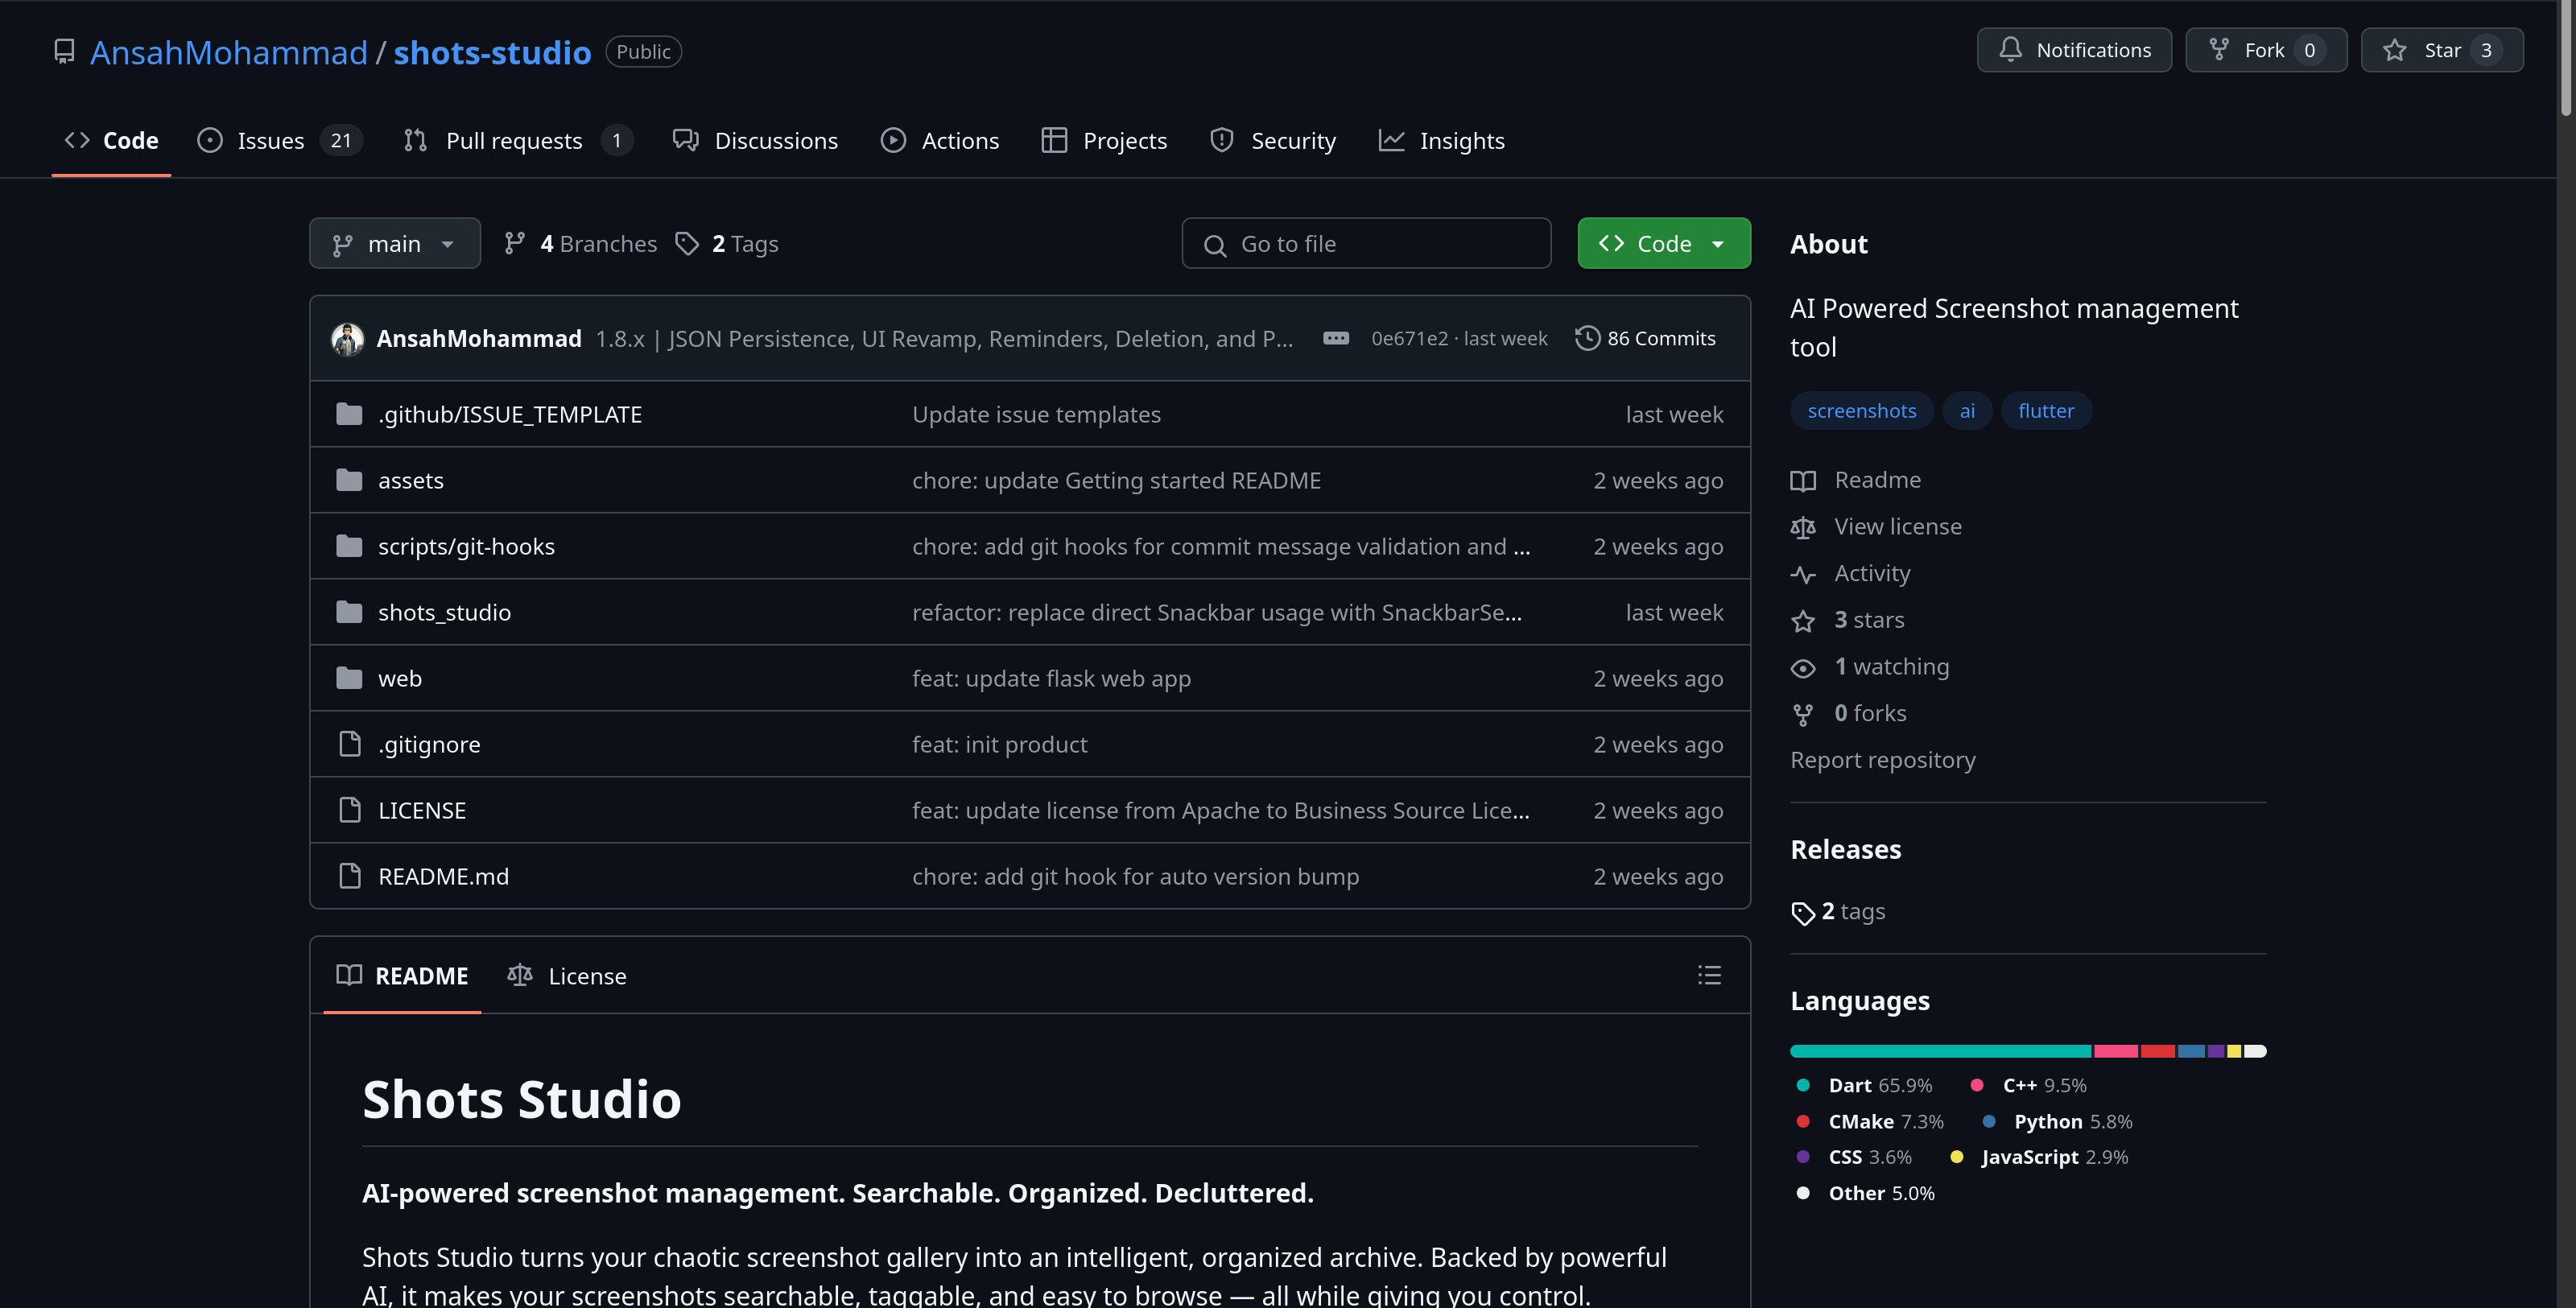This screenshot has height=1308, width=2576.
Task: Fork the repository using Fork button
Action: coord(2265,50)
